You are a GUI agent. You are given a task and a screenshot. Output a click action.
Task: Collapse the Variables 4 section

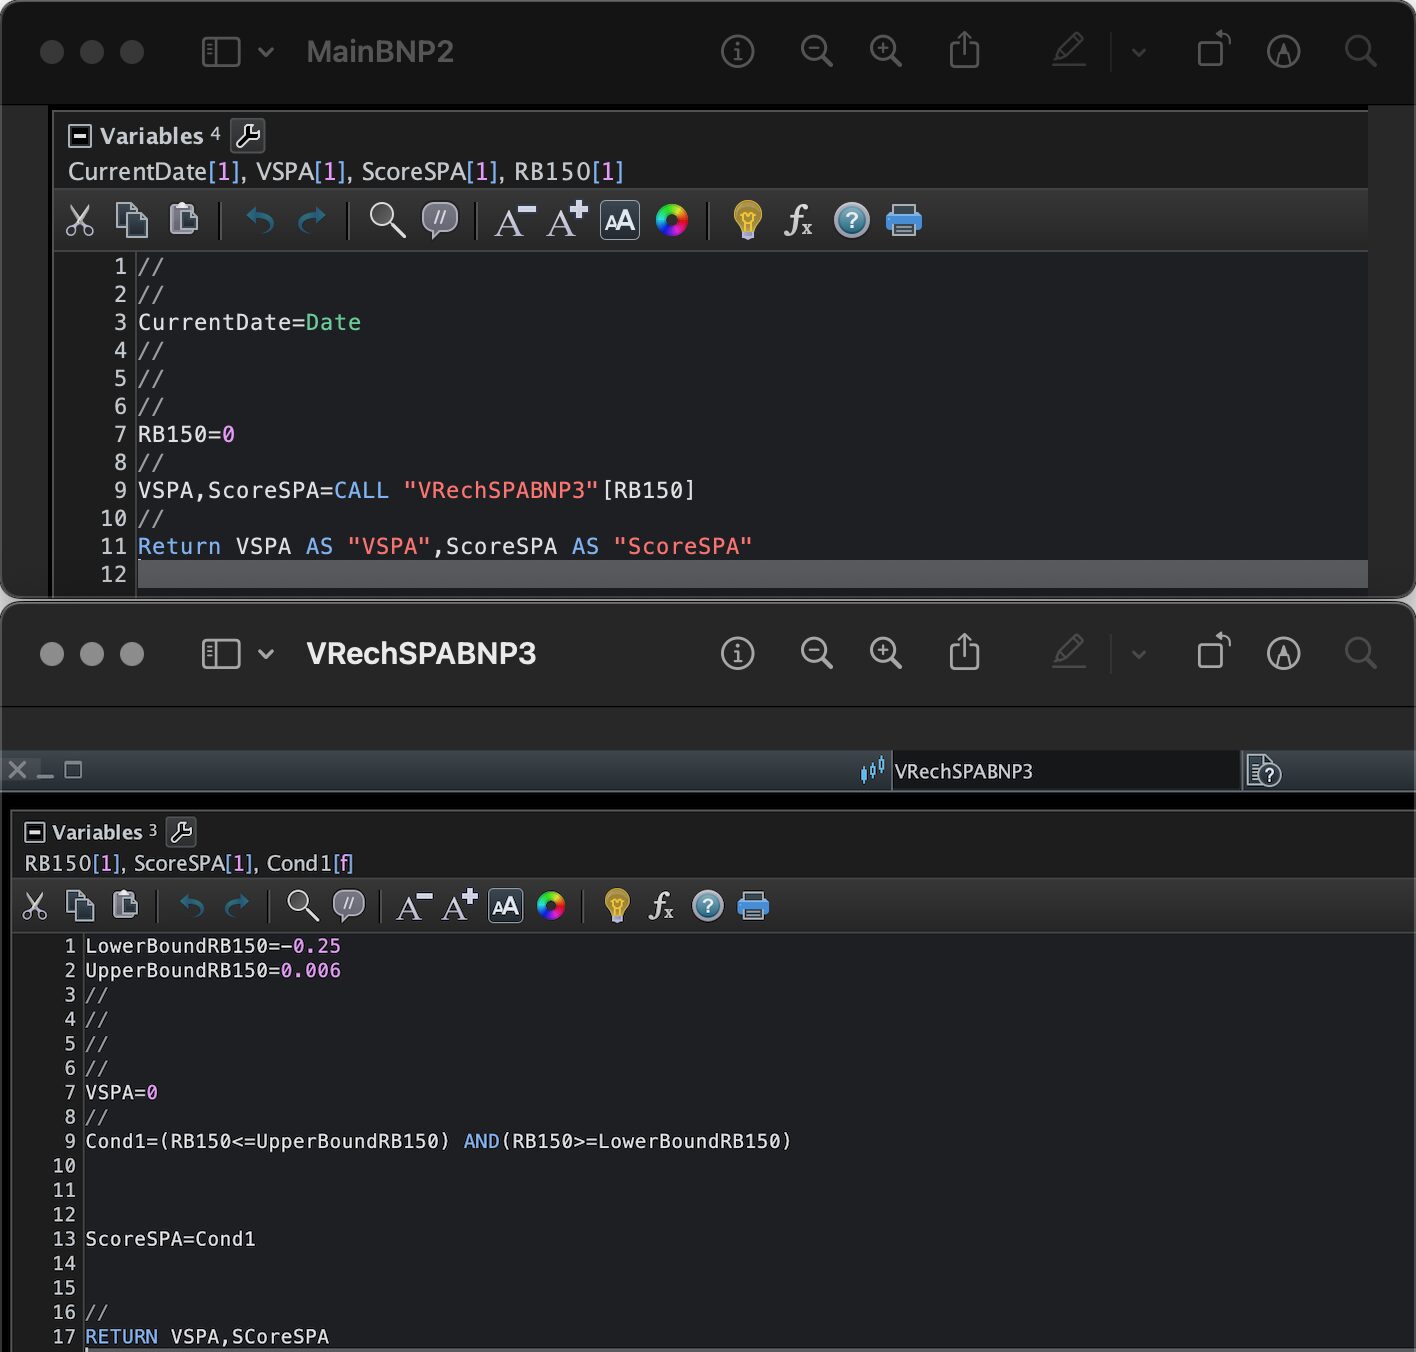[x=80, y=136]
